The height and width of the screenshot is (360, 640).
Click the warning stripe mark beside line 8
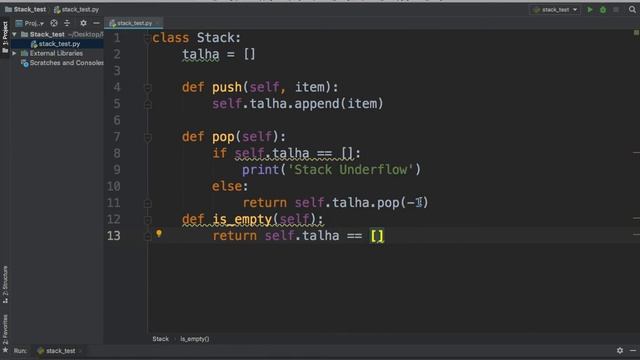point(636,153)
